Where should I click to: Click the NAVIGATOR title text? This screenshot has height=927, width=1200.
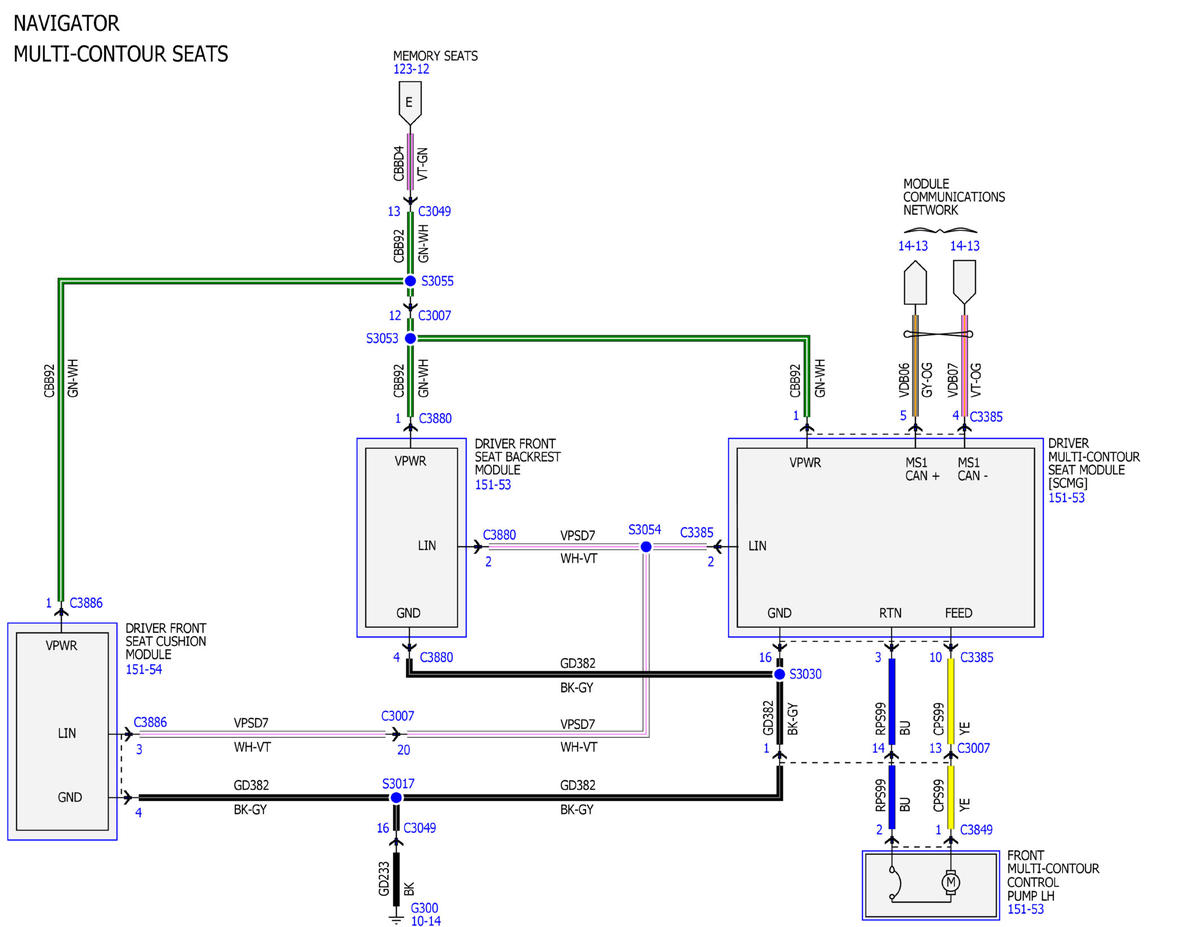[x=66, y=23]
